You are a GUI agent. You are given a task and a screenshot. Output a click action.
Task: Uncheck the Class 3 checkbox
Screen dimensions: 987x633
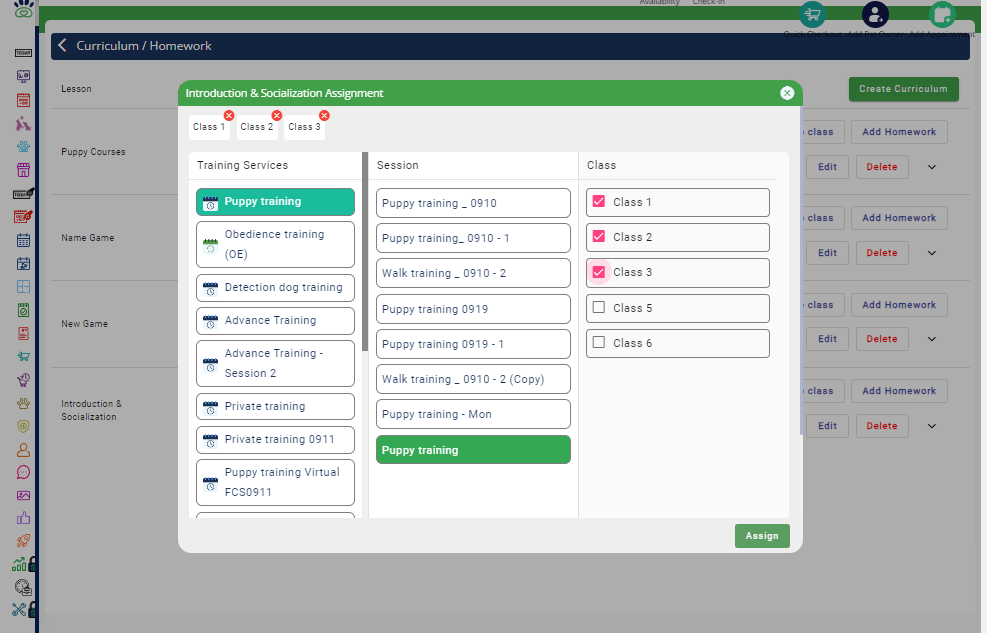point(599,272)
